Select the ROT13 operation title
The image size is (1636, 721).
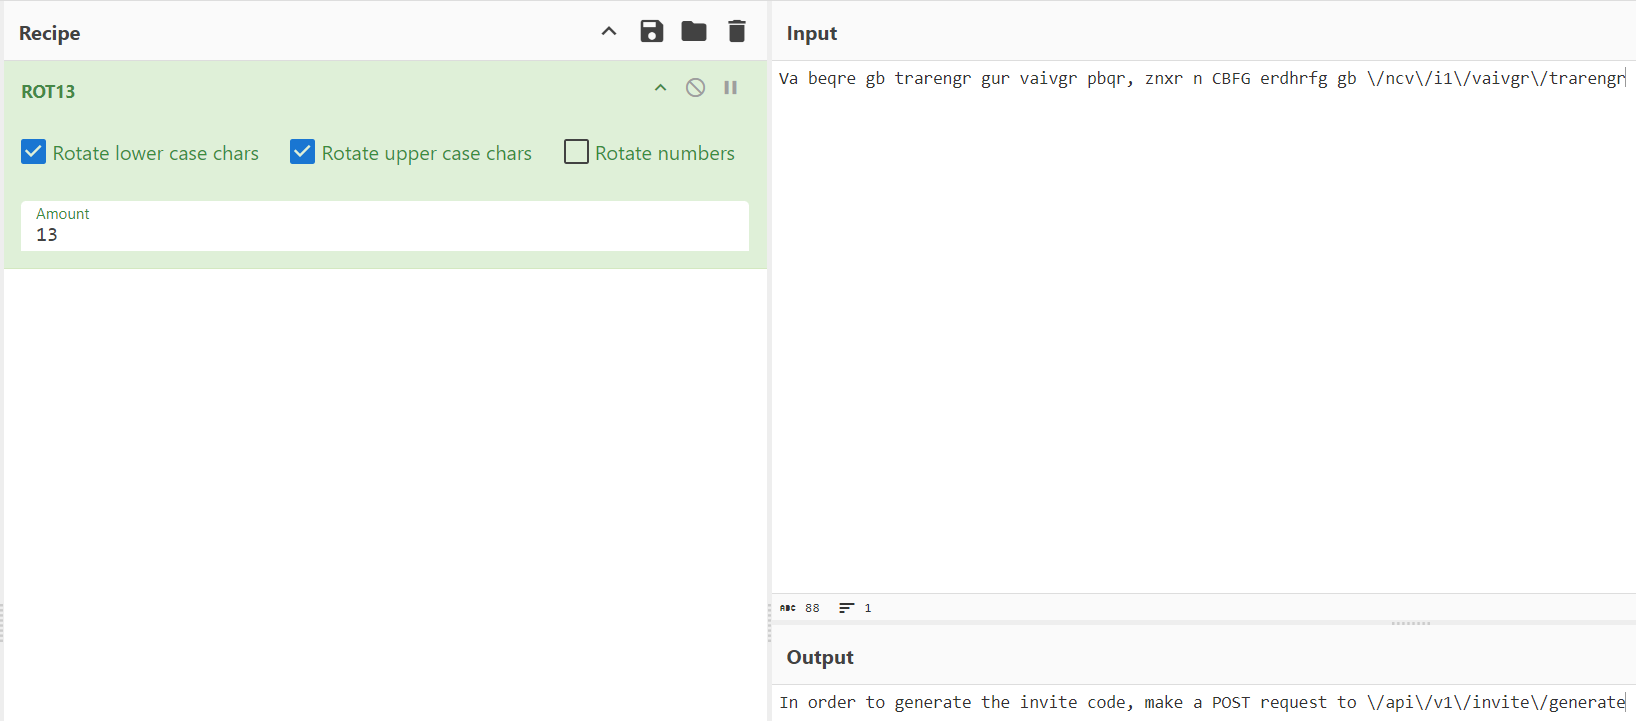coord(48,92)
